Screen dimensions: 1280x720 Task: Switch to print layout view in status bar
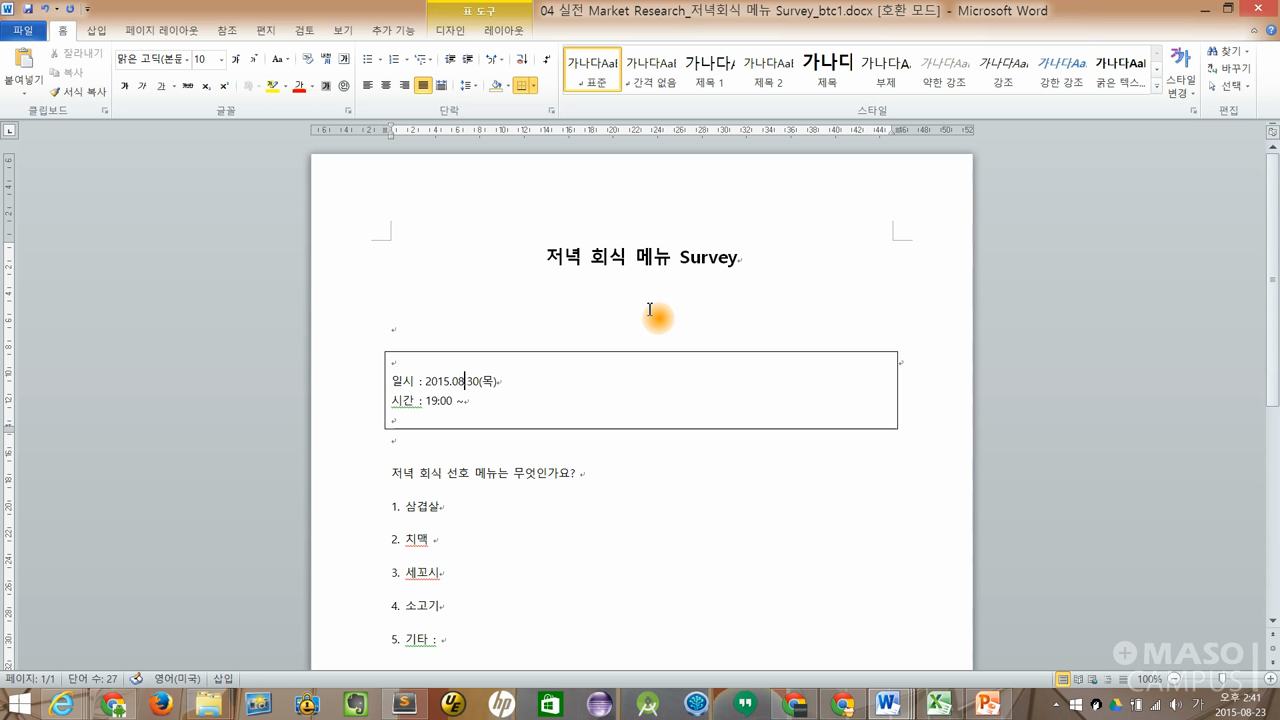pyautogui.click(x=1064, y=679)
